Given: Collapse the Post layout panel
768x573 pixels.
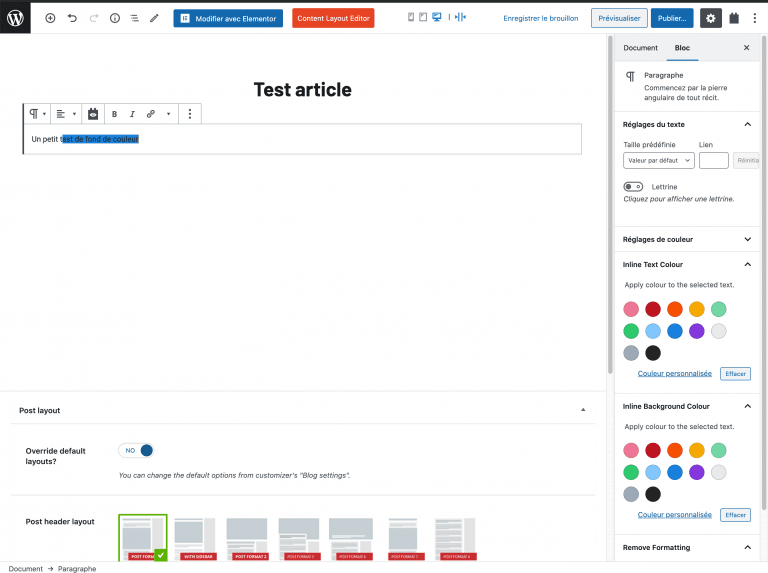Looking at the screenshot, I should point(583,410).
